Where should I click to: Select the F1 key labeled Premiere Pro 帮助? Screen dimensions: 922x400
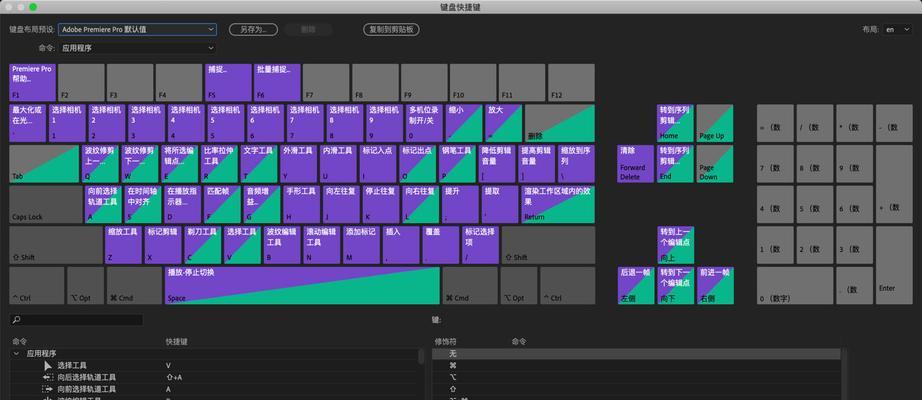pos(32,82)
